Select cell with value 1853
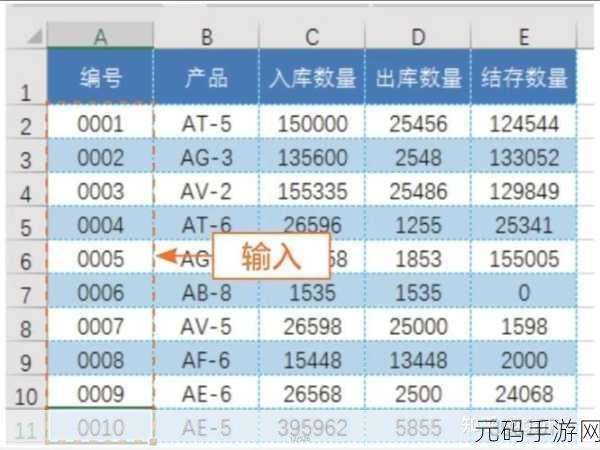 pyautogui.click(x=418, y=257)
